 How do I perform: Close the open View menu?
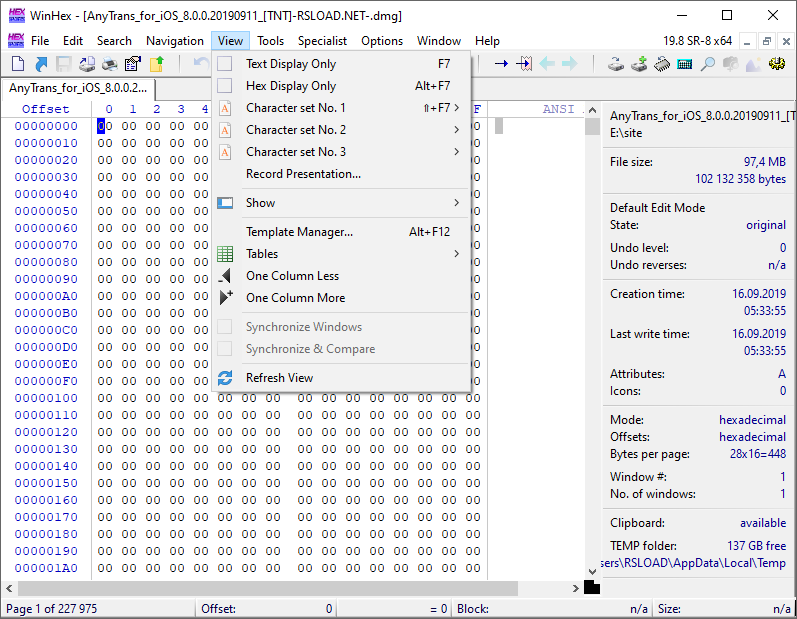click(230, 41)
